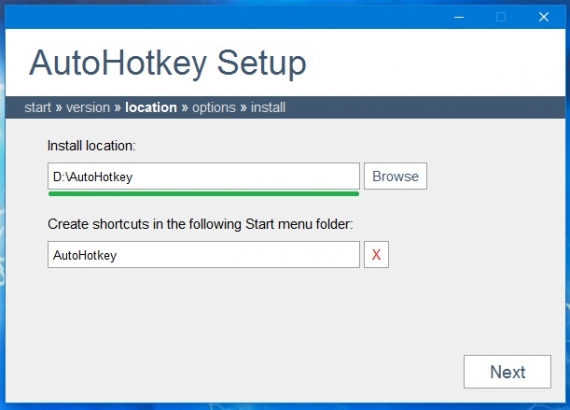This screenshot has width=570, height=410.
Task: Click the » separator after start
Action: 59,108
